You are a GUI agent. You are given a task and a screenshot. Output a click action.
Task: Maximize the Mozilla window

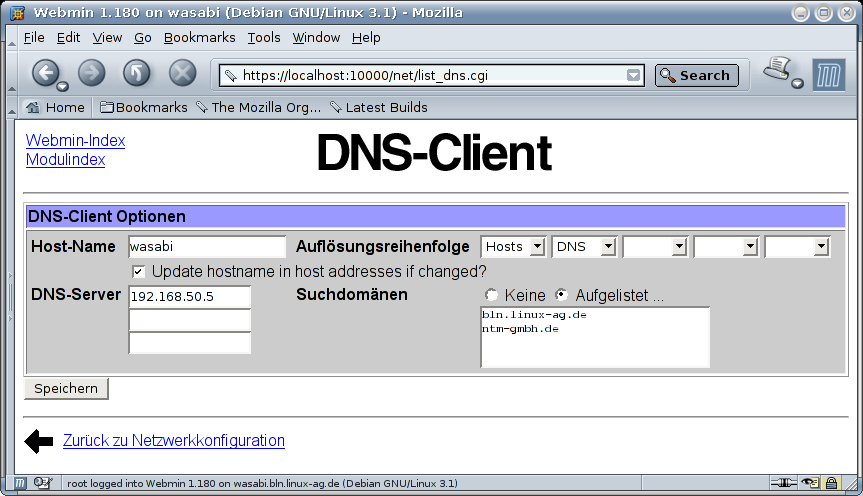[823, 13]
